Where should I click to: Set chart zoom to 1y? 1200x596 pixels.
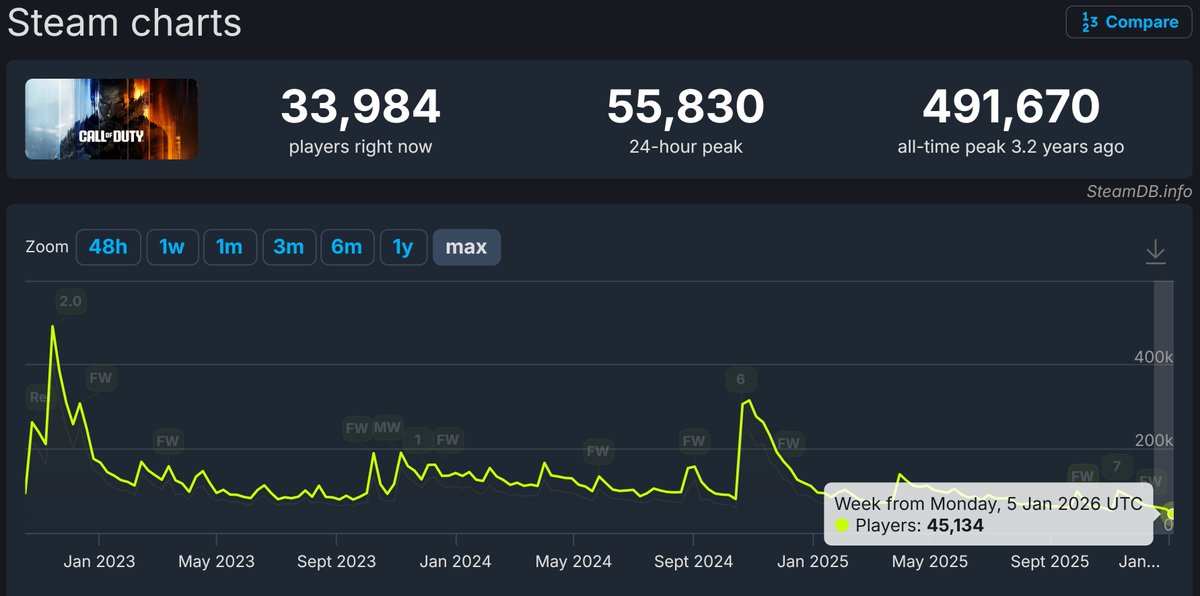(403, 247)
